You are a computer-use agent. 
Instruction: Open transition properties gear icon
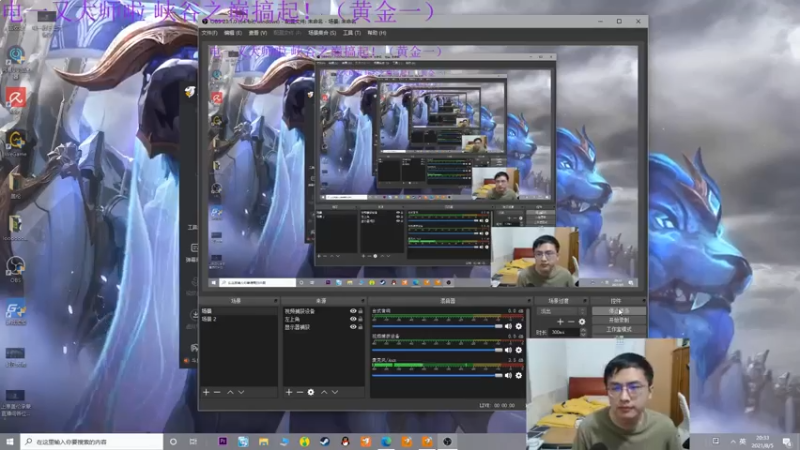click(x=582, y=321)
